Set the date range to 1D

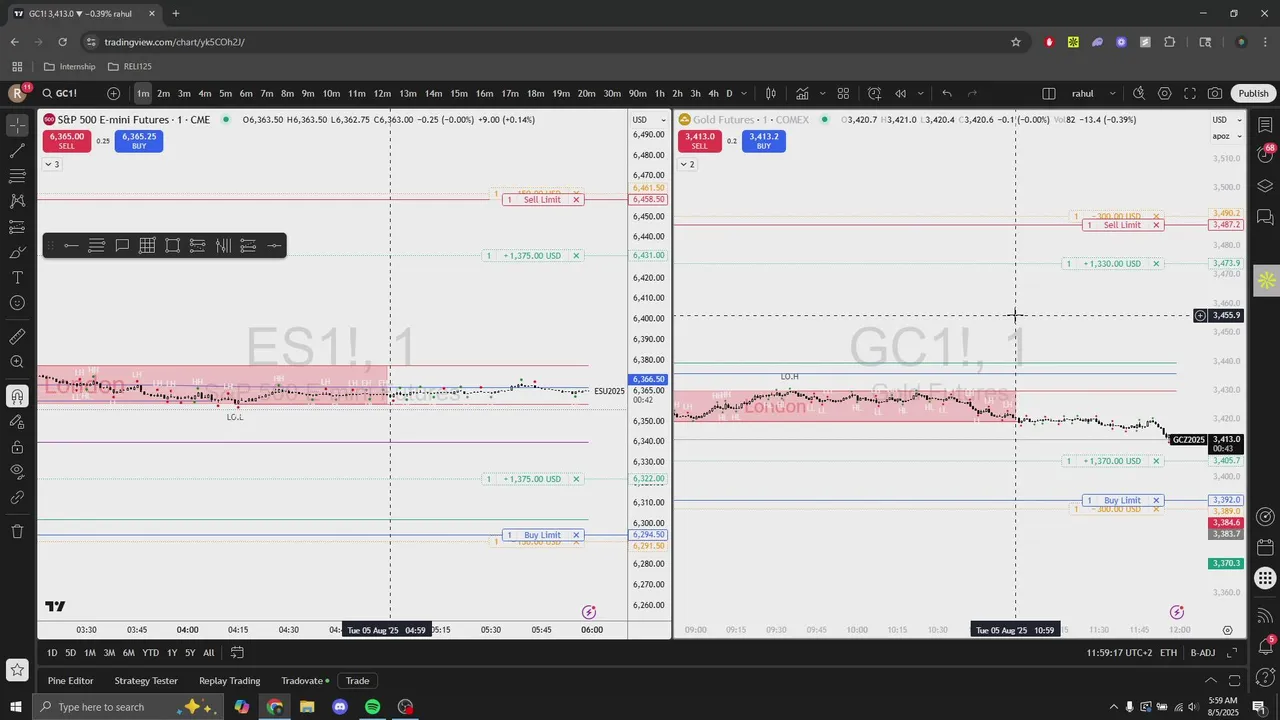[52, 653]
